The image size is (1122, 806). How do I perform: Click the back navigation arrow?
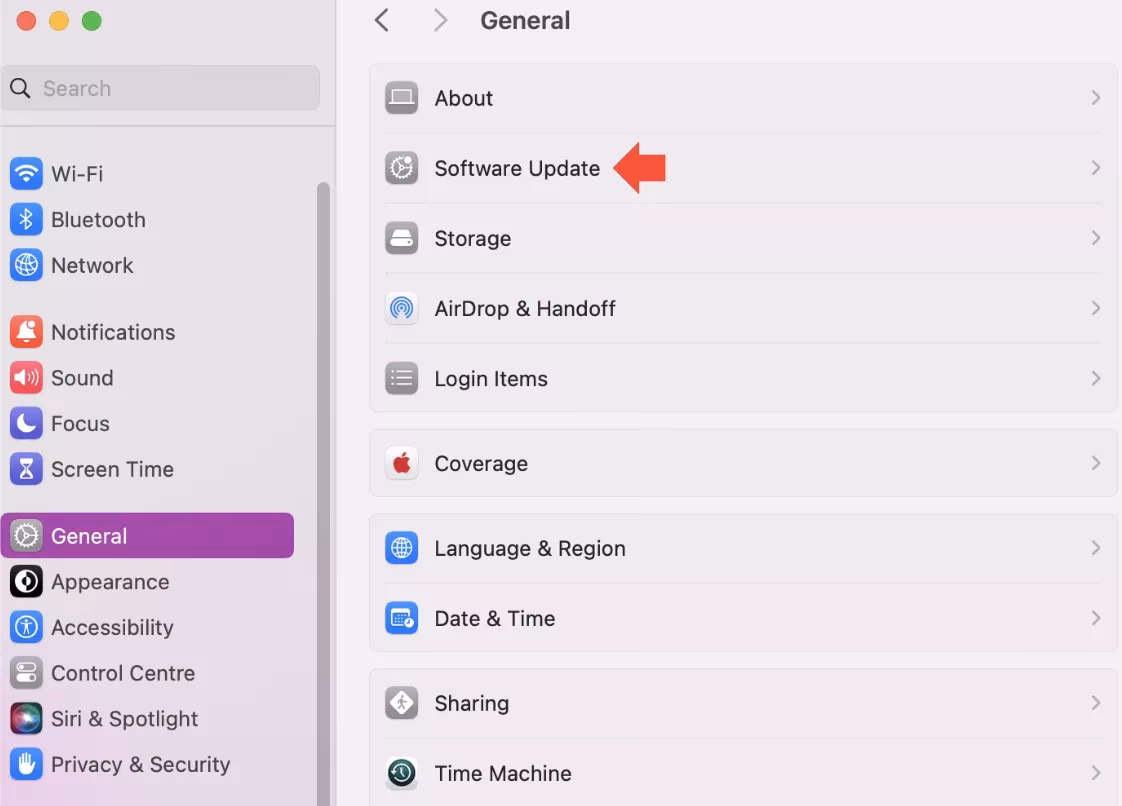pyautogui.click(x=381, y=19)
